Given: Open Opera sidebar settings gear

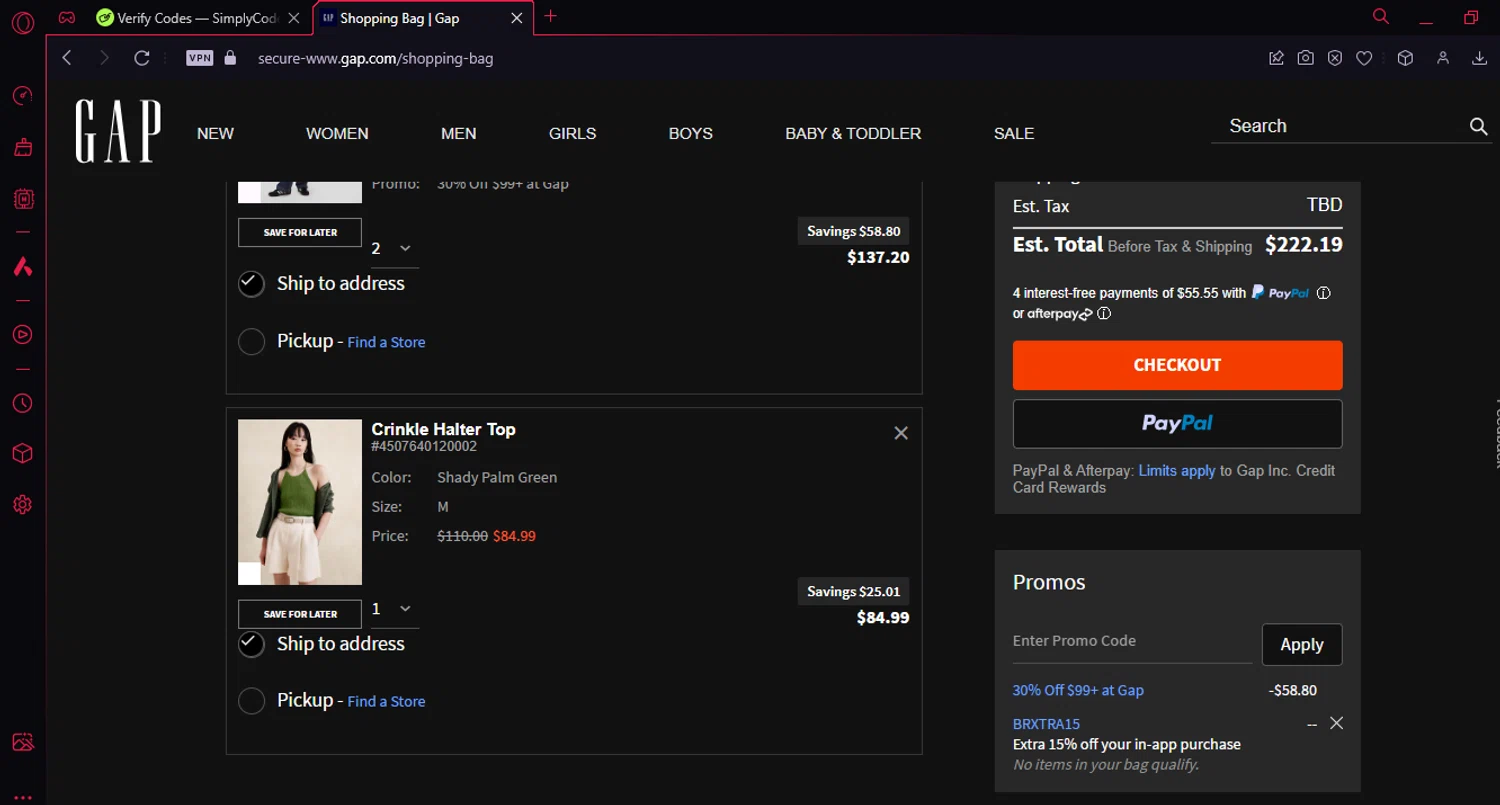Looking at the screenshot, I should pos(22,505).
